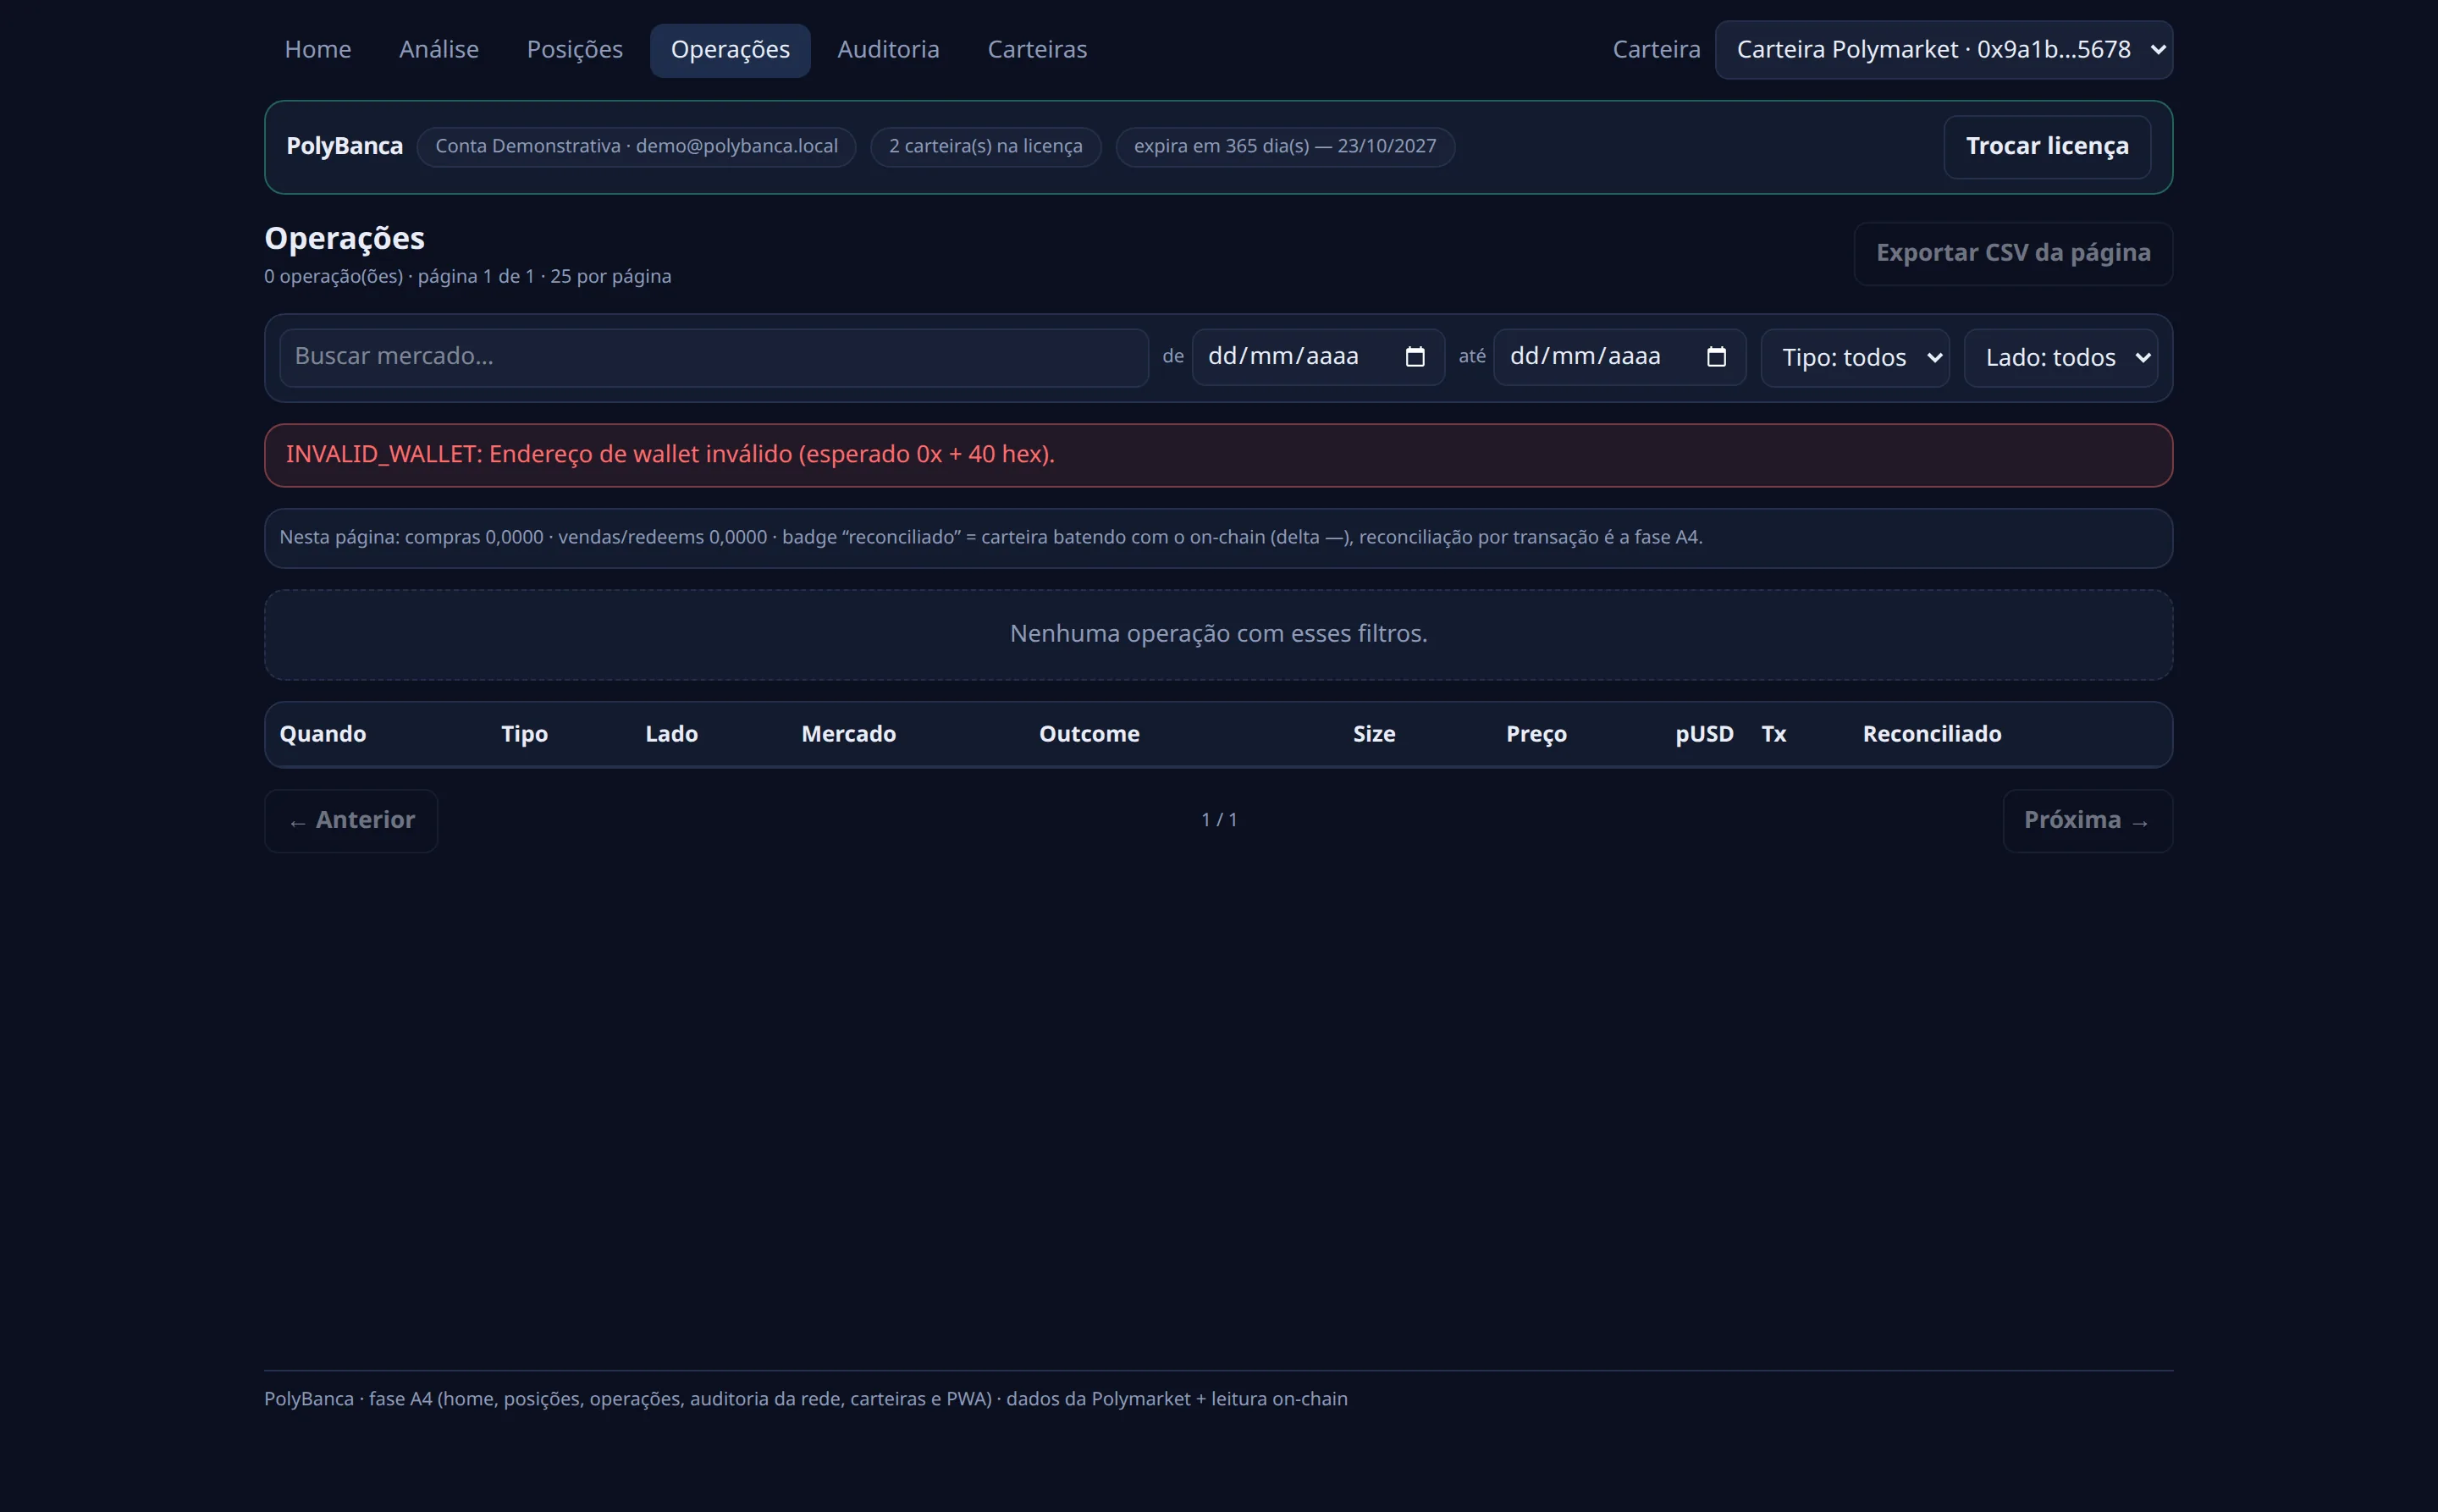The width and height of the screenshot is (2438, 1512).
Task: Focus the Buscar mercado search field
Action: [714, 357]
